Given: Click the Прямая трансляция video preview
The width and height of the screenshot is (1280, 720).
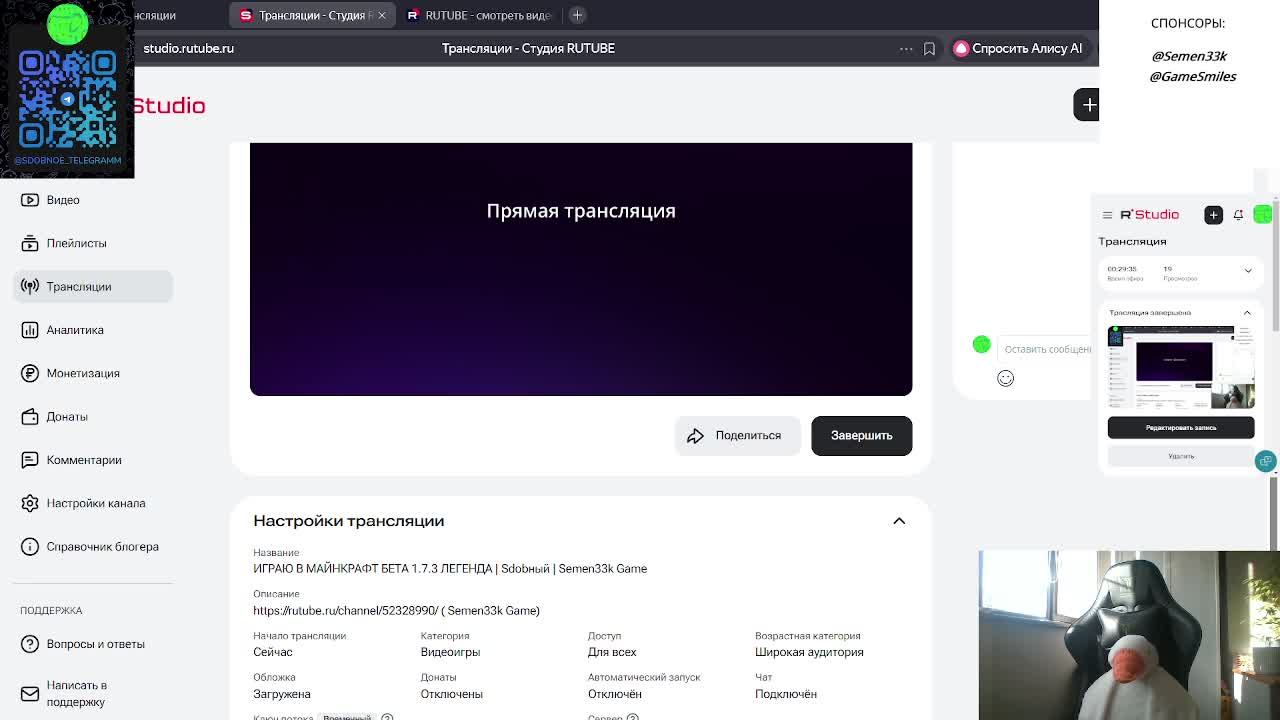Looking at the screenshot, I should [x=581, y=269].
